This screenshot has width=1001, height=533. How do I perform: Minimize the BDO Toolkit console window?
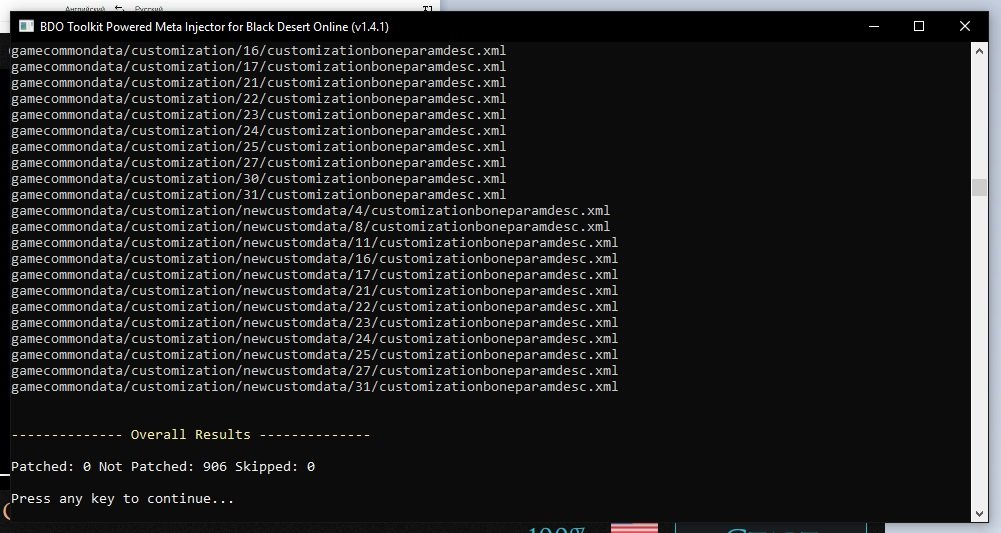[x=872, y=26]
